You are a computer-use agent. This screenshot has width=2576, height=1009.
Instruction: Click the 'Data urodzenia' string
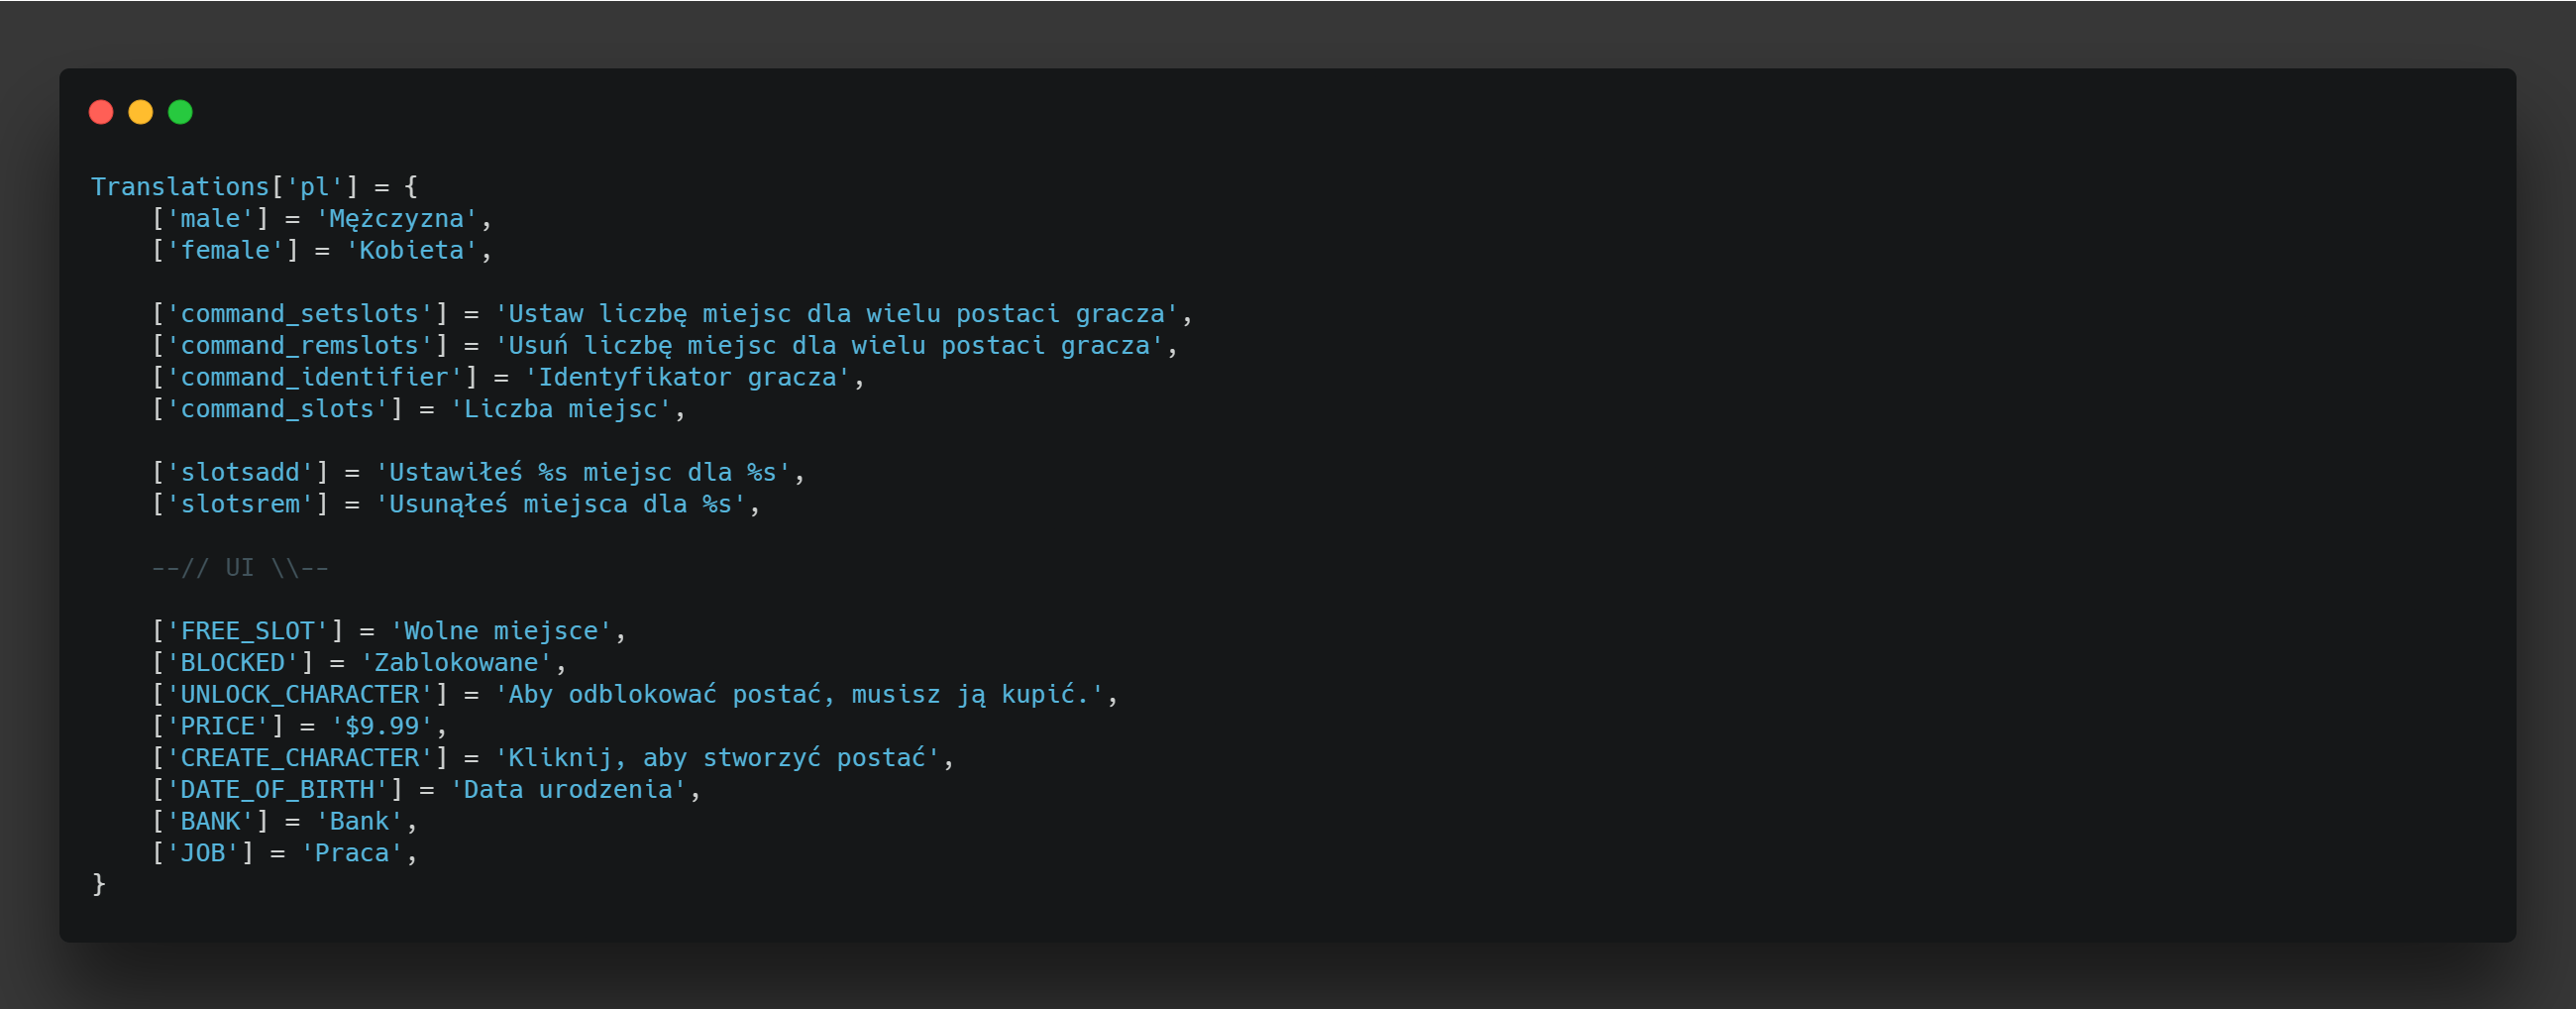point(568,790)
